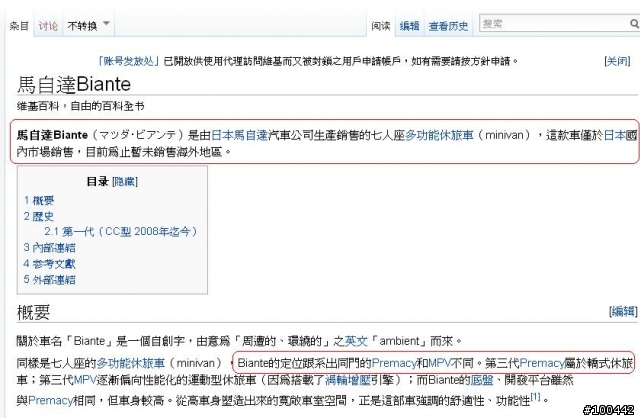Jump to contents entry 1 概要
Image resolution: width=640 pixels, height=418 pixels.
(39, 200)
